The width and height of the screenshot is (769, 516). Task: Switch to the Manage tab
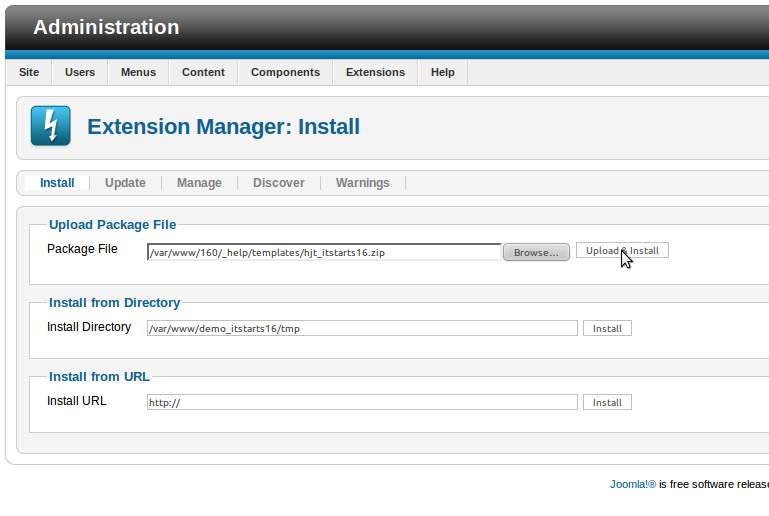coord(199,183)
